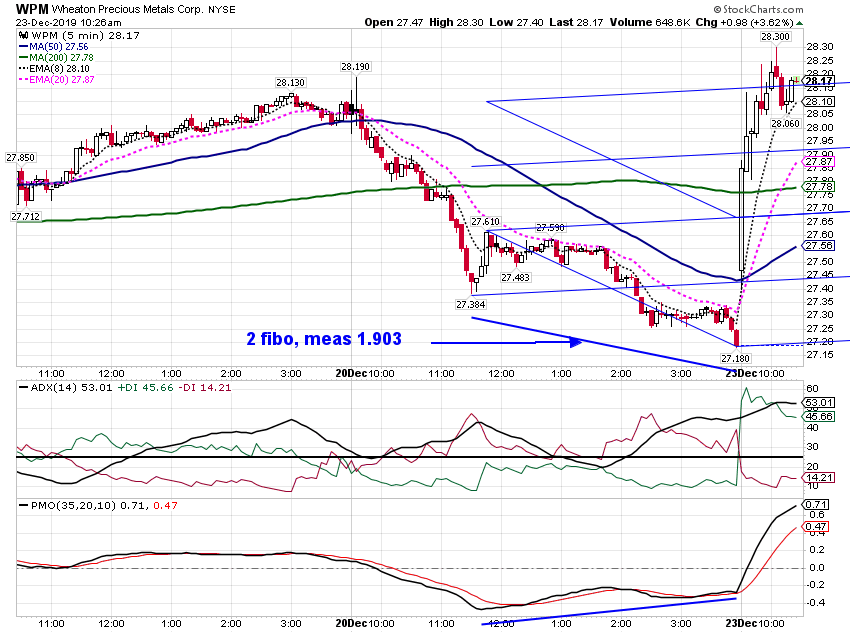Image resolution: width=850 pixels, height=633 pixels.
Task: Click the 27.850 price label
Action: (21, 157)
